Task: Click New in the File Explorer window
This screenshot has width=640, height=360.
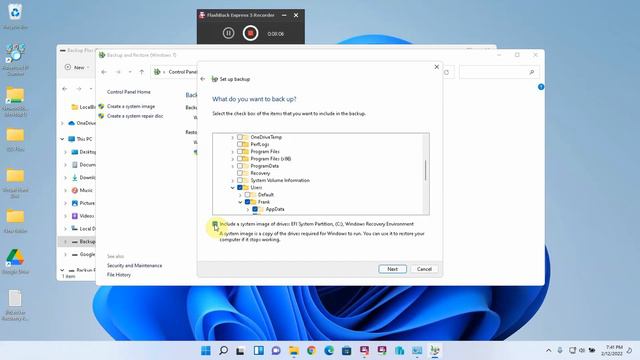Action: click(77, 67)
